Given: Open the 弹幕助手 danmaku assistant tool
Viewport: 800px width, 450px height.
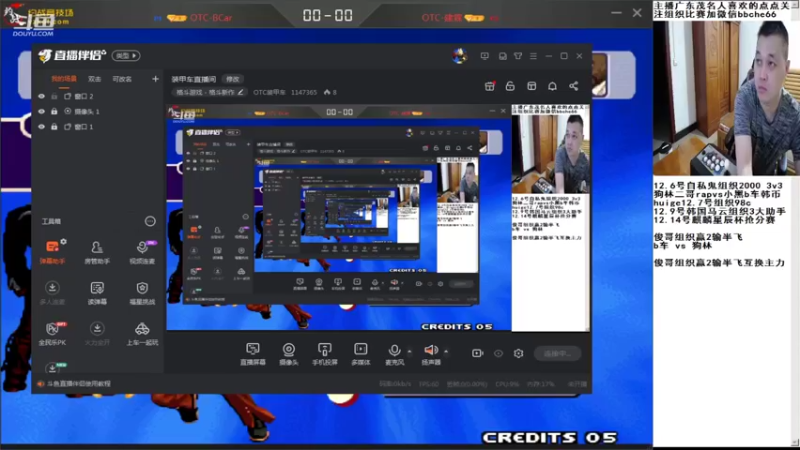Looking at the screenshot, I should point(52,252).
